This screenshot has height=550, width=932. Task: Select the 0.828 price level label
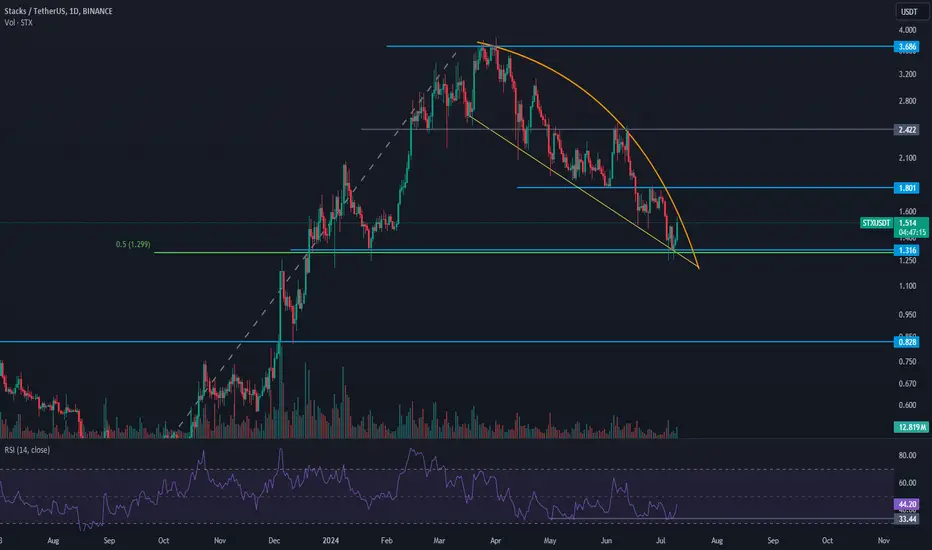tap(906, 342)
